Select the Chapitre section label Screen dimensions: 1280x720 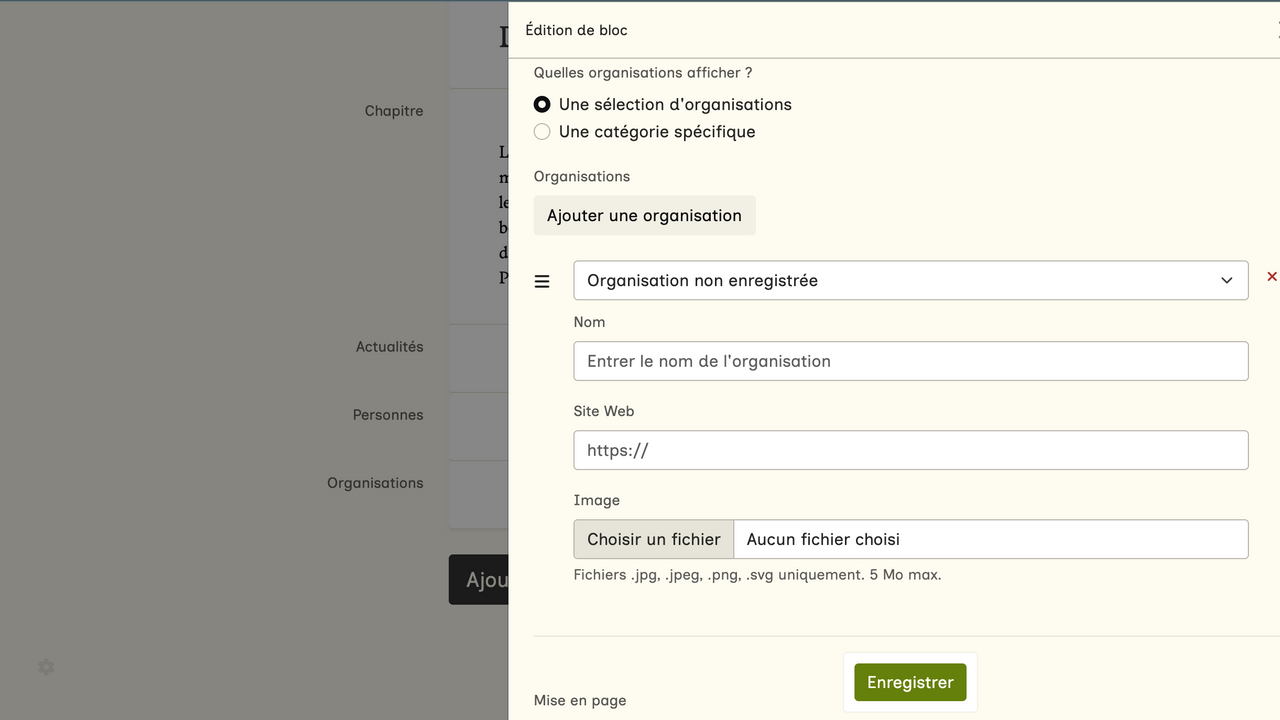(394, 111)
